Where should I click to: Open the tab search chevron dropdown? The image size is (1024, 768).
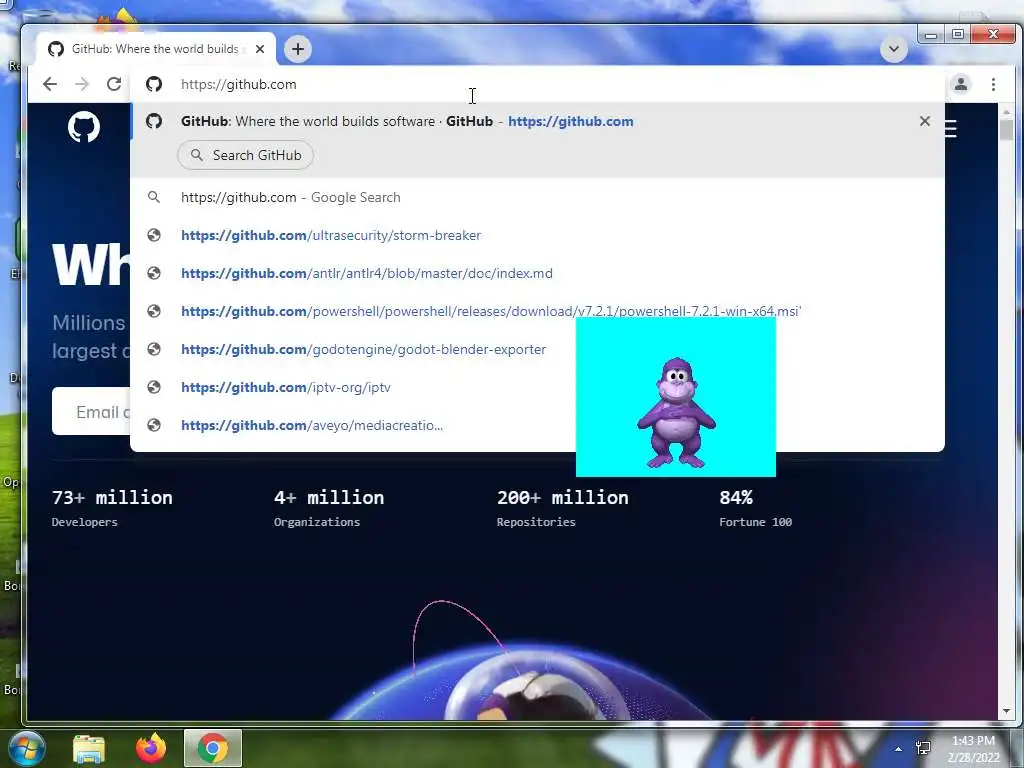[893, 49]
